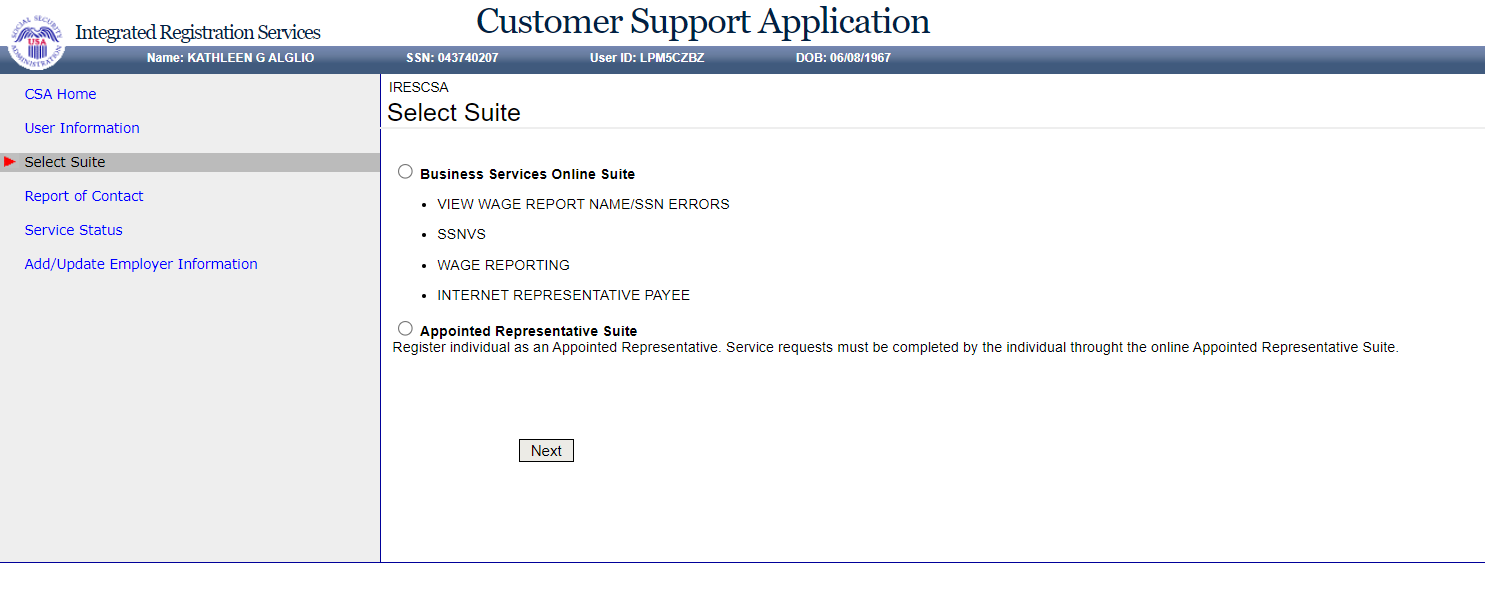The width and height of the screenshot is (1485, 594).
Task: Click the SSNVS list item
Action: coord(461,234)
